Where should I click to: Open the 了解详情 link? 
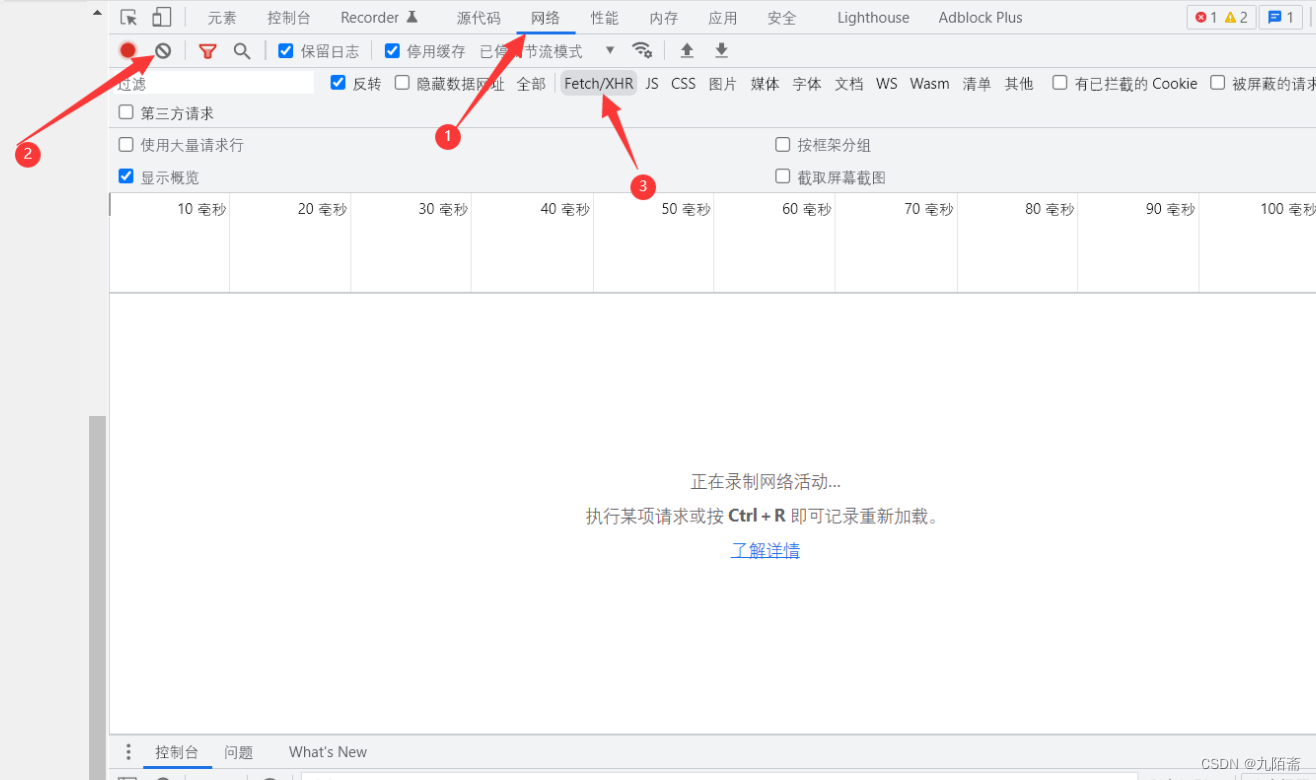[x=765, y=550]
